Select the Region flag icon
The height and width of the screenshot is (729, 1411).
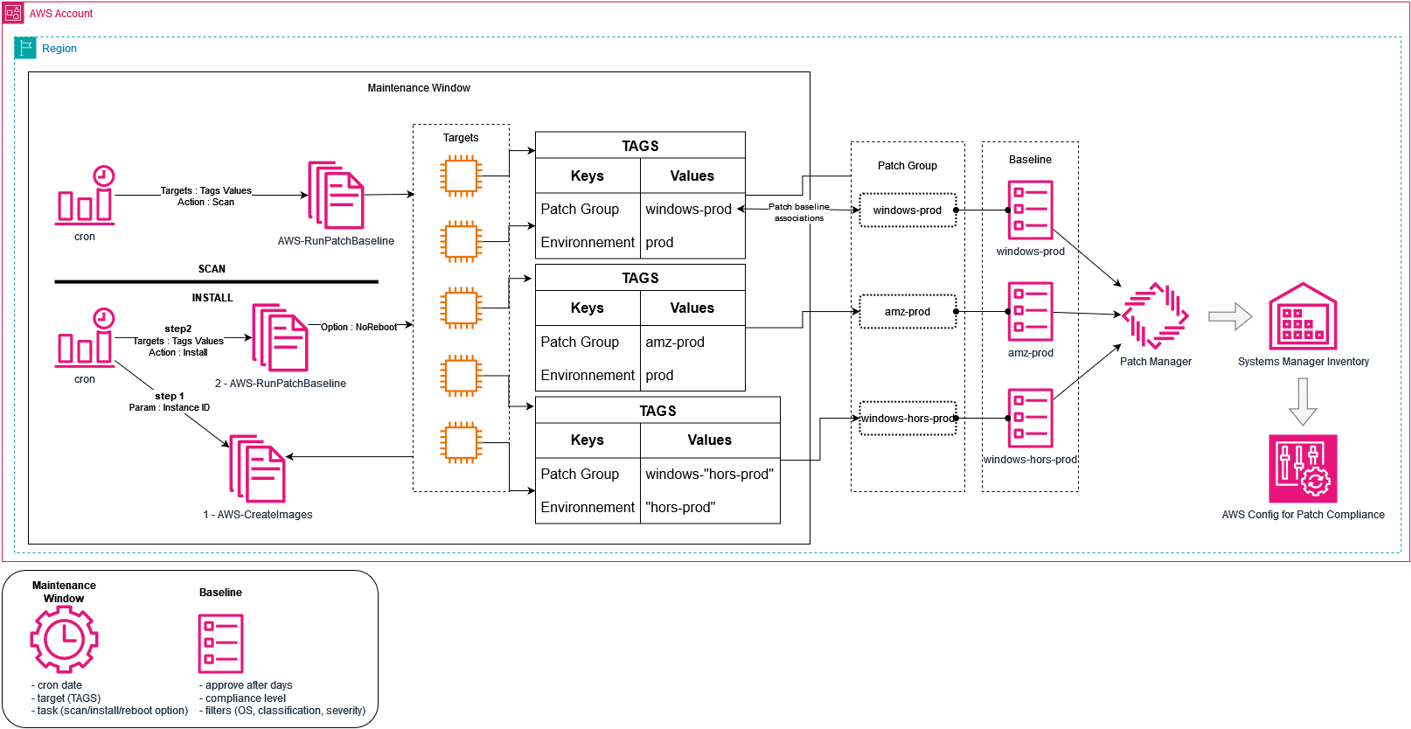tap(26, 48)
